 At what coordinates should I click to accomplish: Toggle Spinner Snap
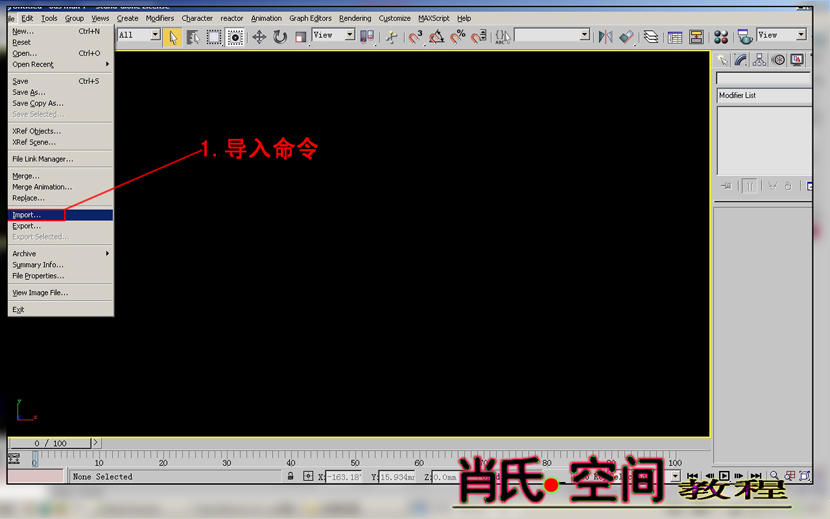[x=479, y=37]
